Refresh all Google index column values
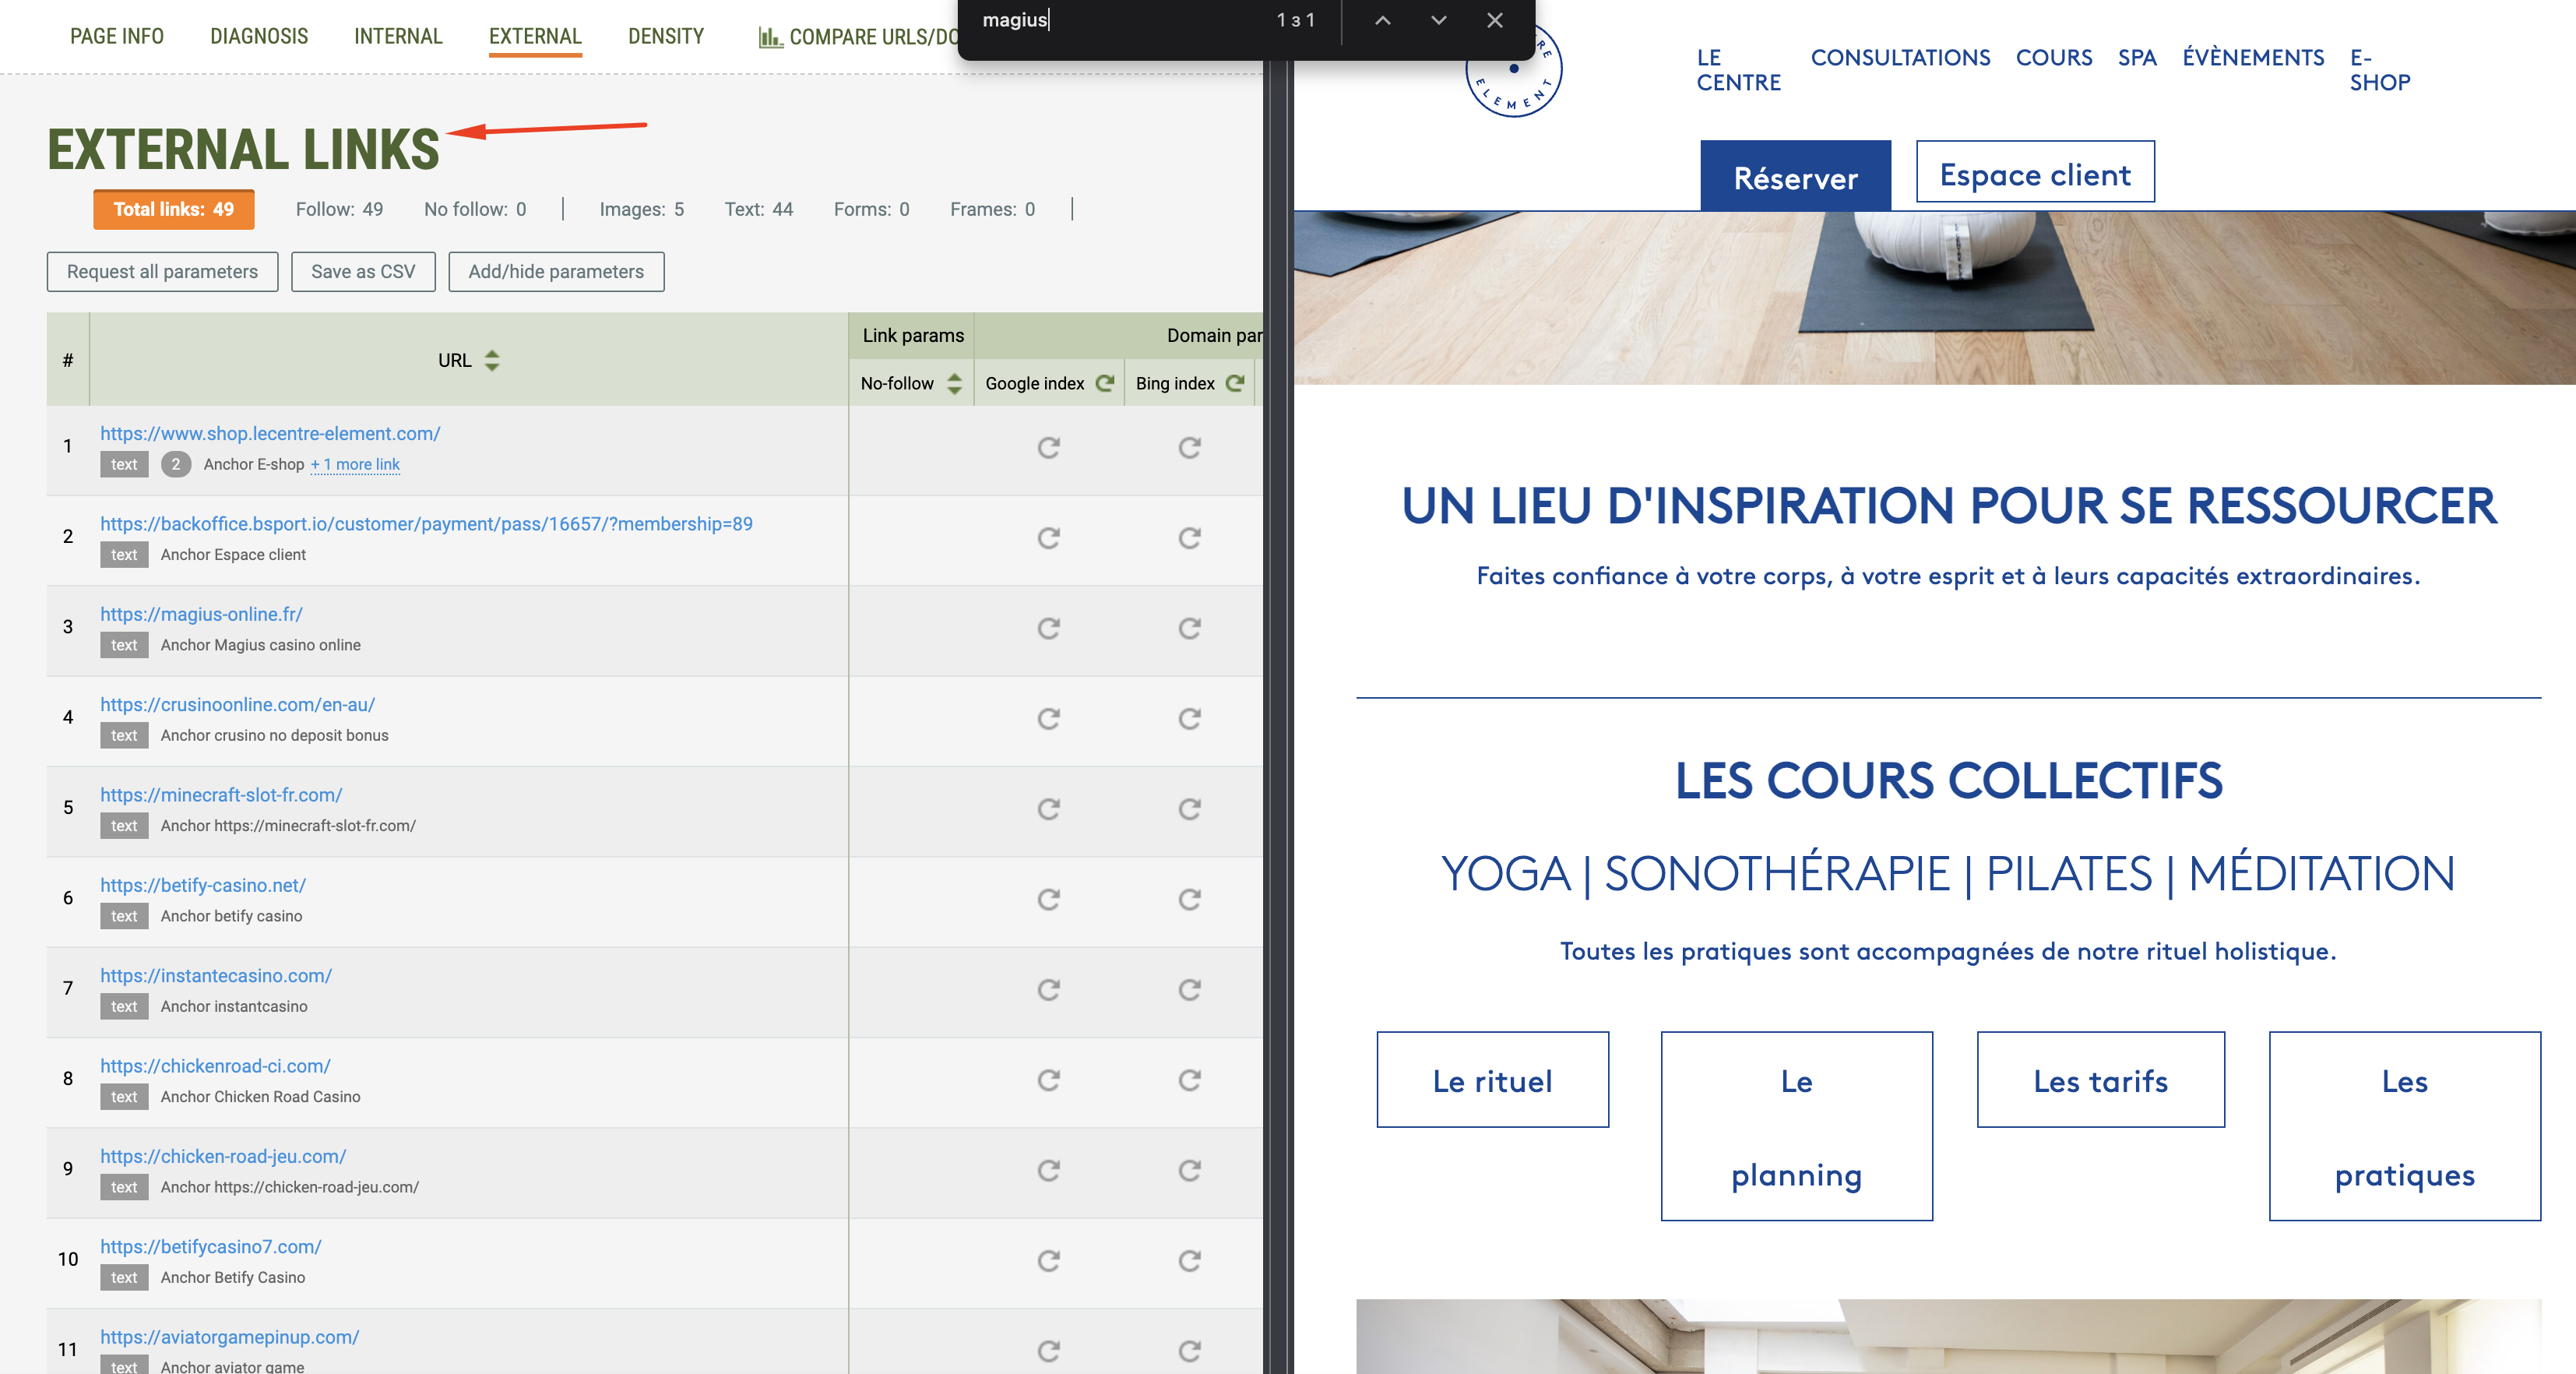The height and width of the screenshot is (1374, 2576). [1105, 383]
